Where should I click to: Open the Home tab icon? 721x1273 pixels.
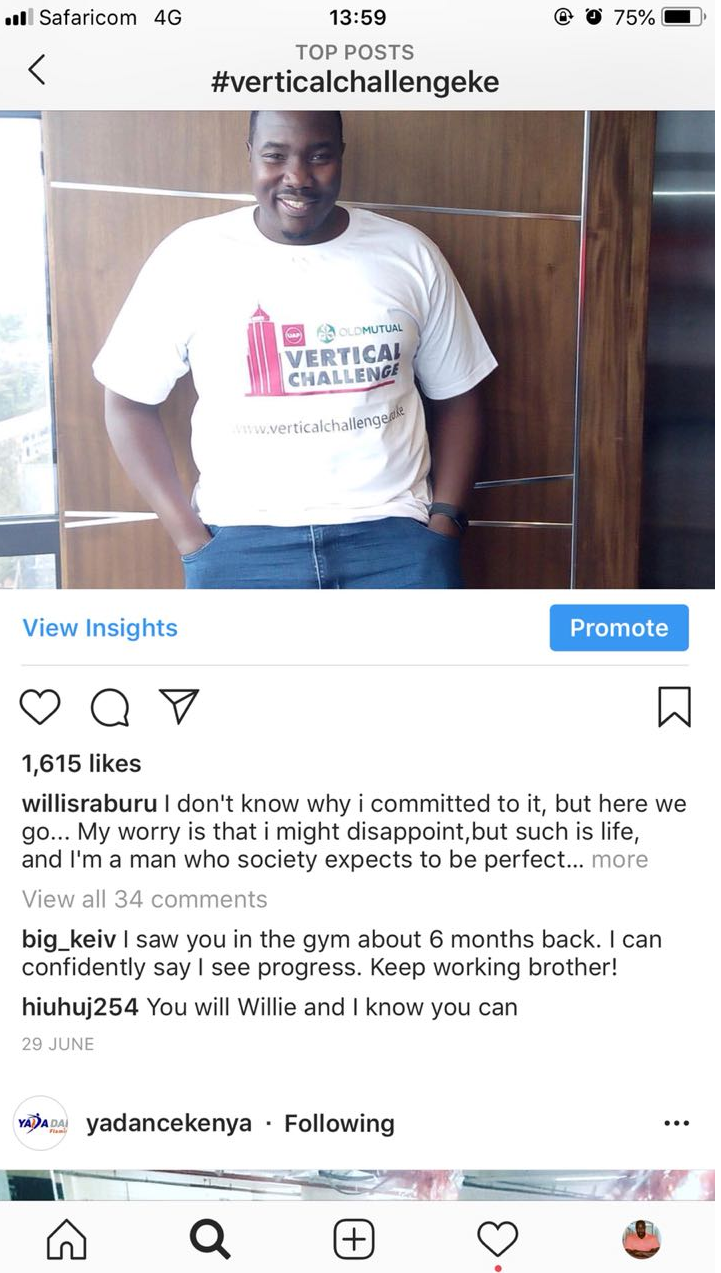[x=67, y=1239]
